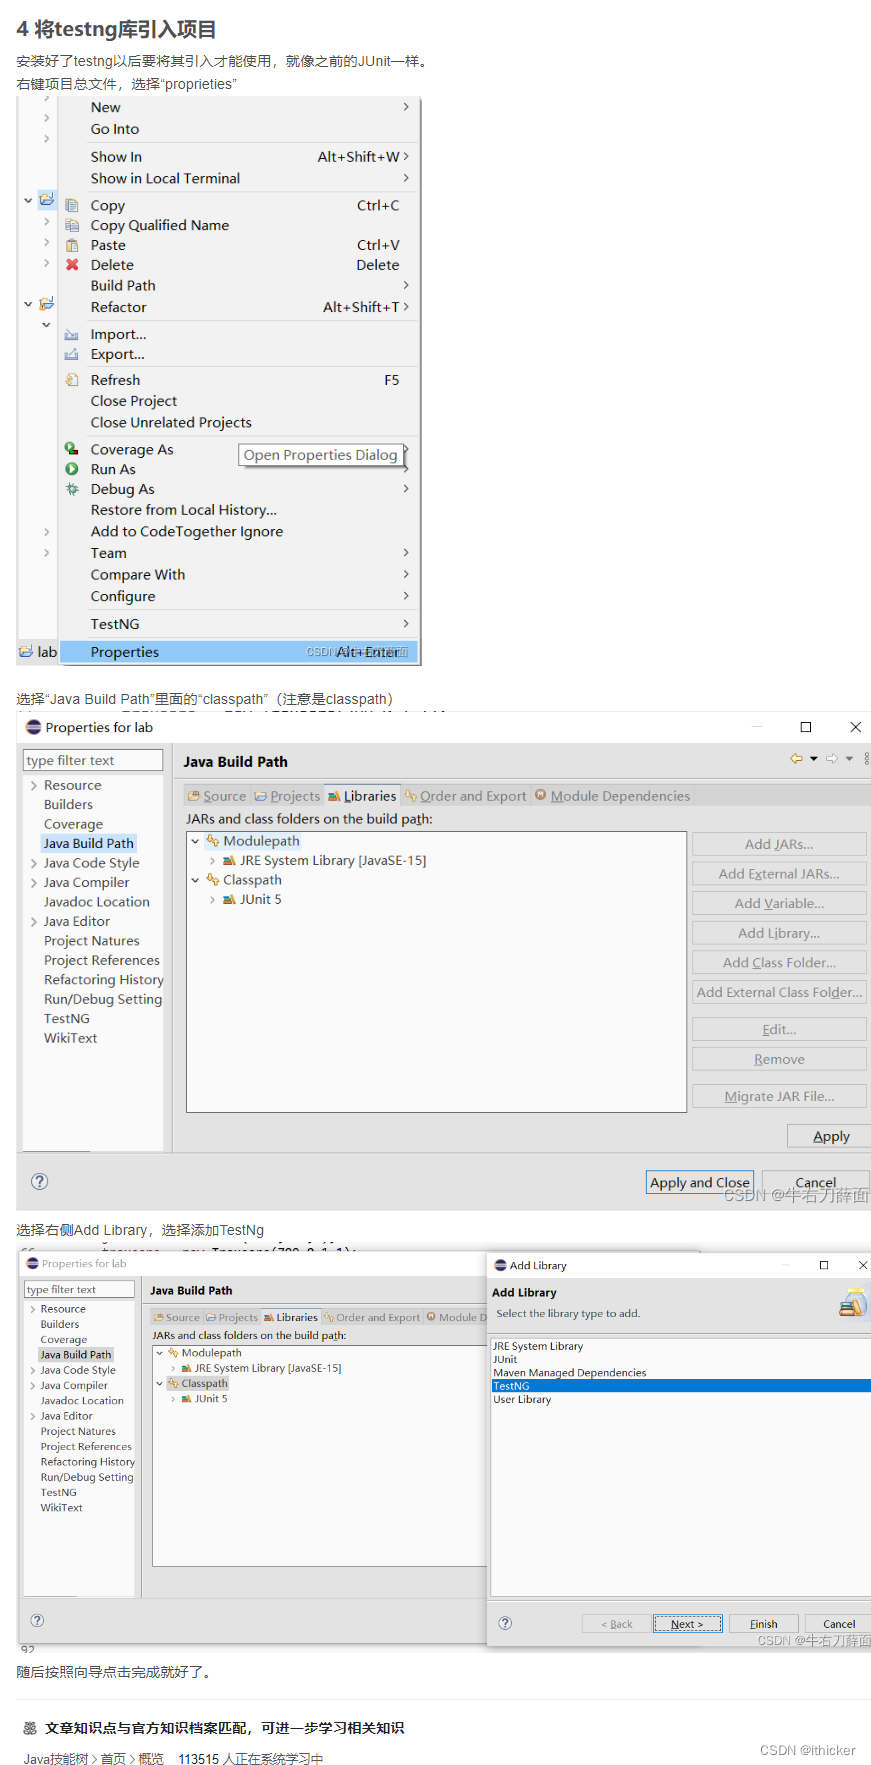Click the Migrate JAR File... button

tap(779, 1097)
